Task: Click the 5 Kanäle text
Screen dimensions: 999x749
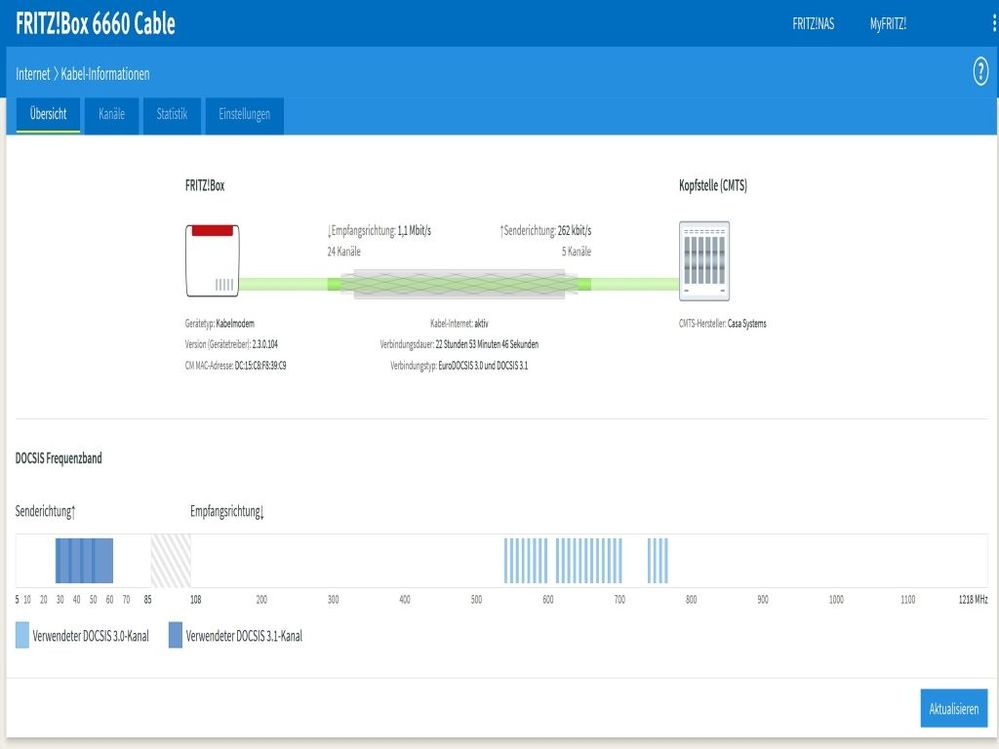Action: (576, 252)
